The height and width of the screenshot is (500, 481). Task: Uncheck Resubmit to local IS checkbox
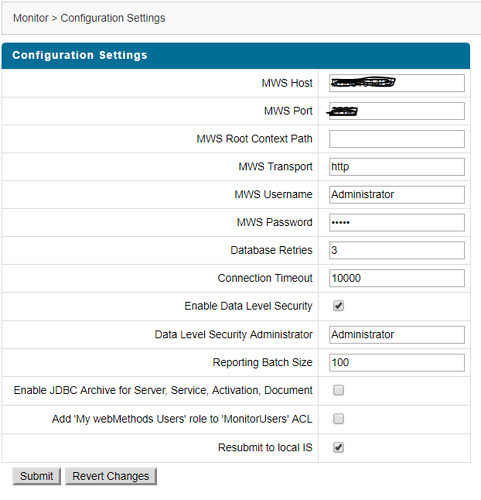point(338,447)
